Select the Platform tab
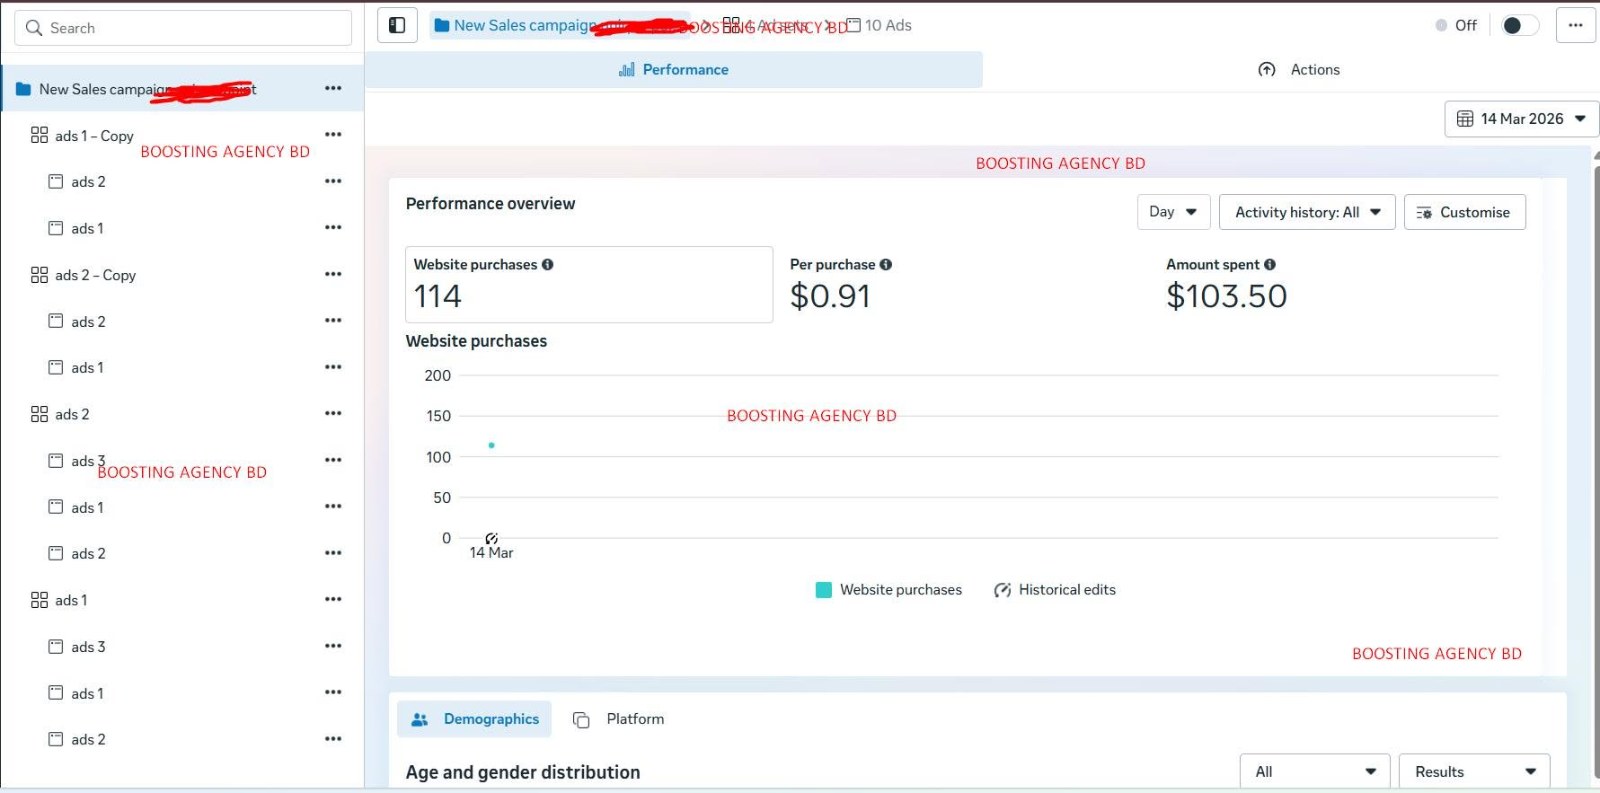Image resolution: width=1600 pixels, height=793 pixels. click(x=618, y=719)
